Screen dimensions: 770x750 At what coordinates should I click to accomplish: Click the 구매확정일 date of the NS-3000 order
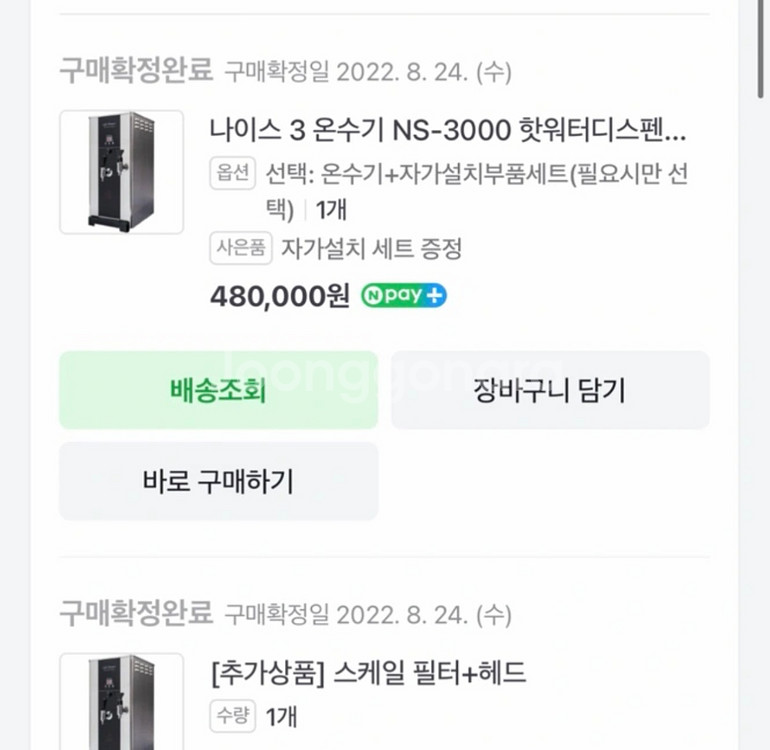tap(367, 72)
